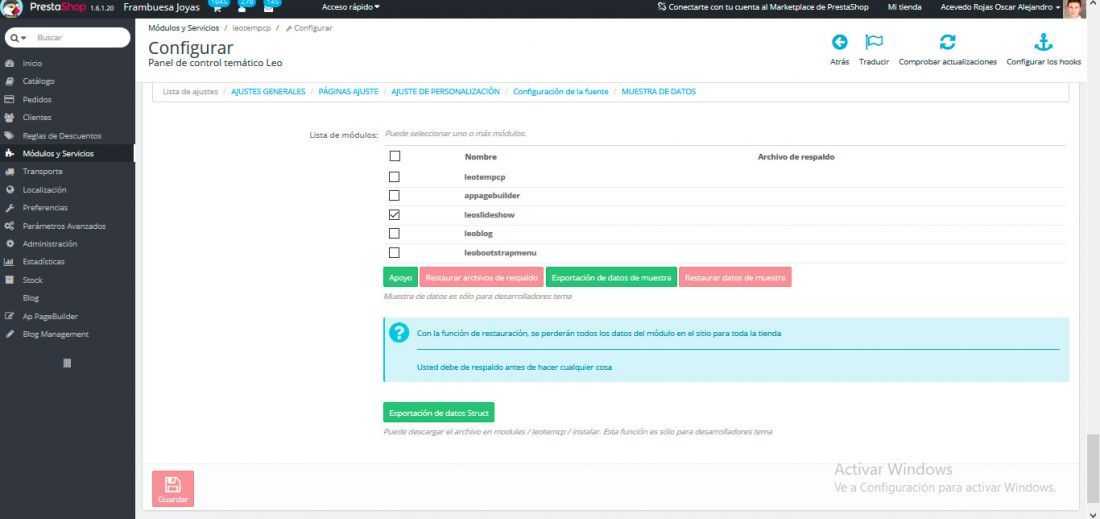Viewport: 1100px width, 519px height.
Task: Click the Stock box icon
Action: point(10,280)
